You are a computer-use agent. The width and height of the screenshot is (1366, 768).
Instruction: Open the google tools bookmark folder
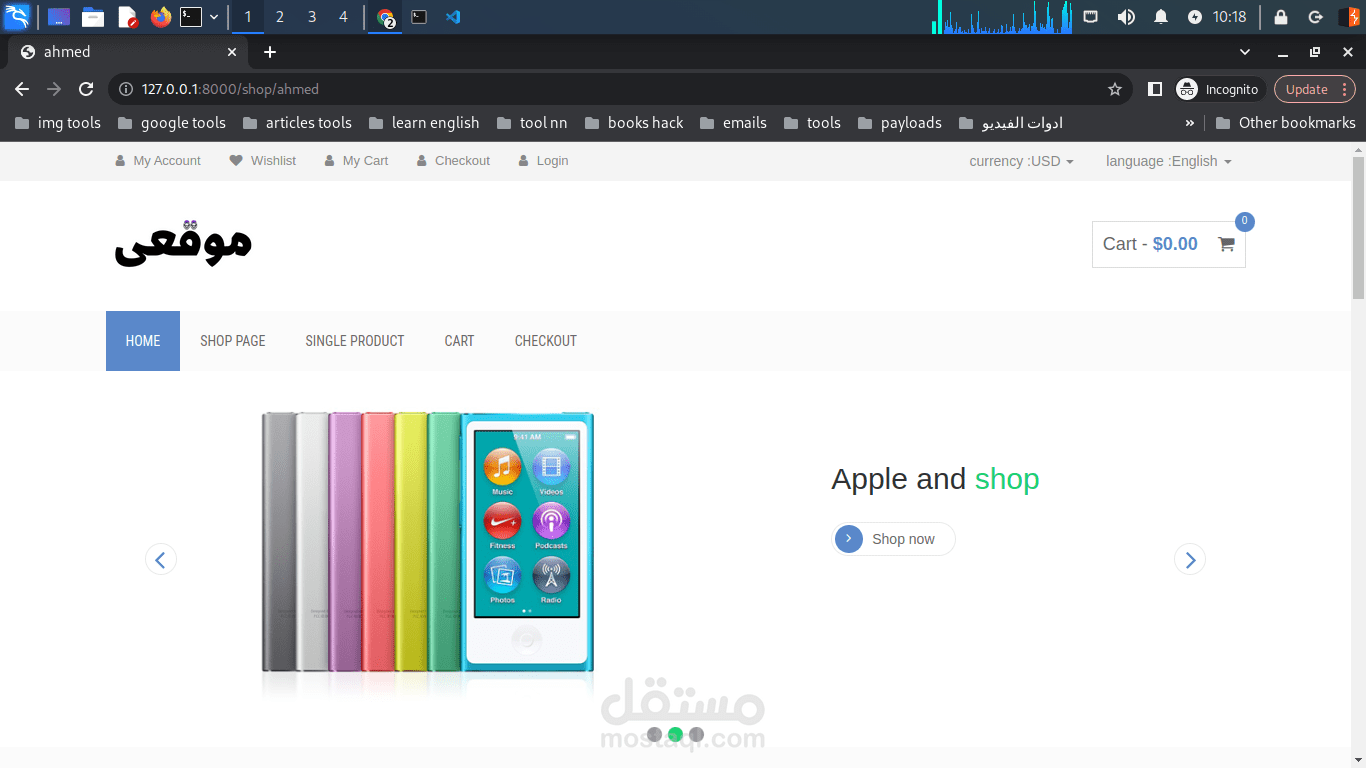[x=172, y=123]
